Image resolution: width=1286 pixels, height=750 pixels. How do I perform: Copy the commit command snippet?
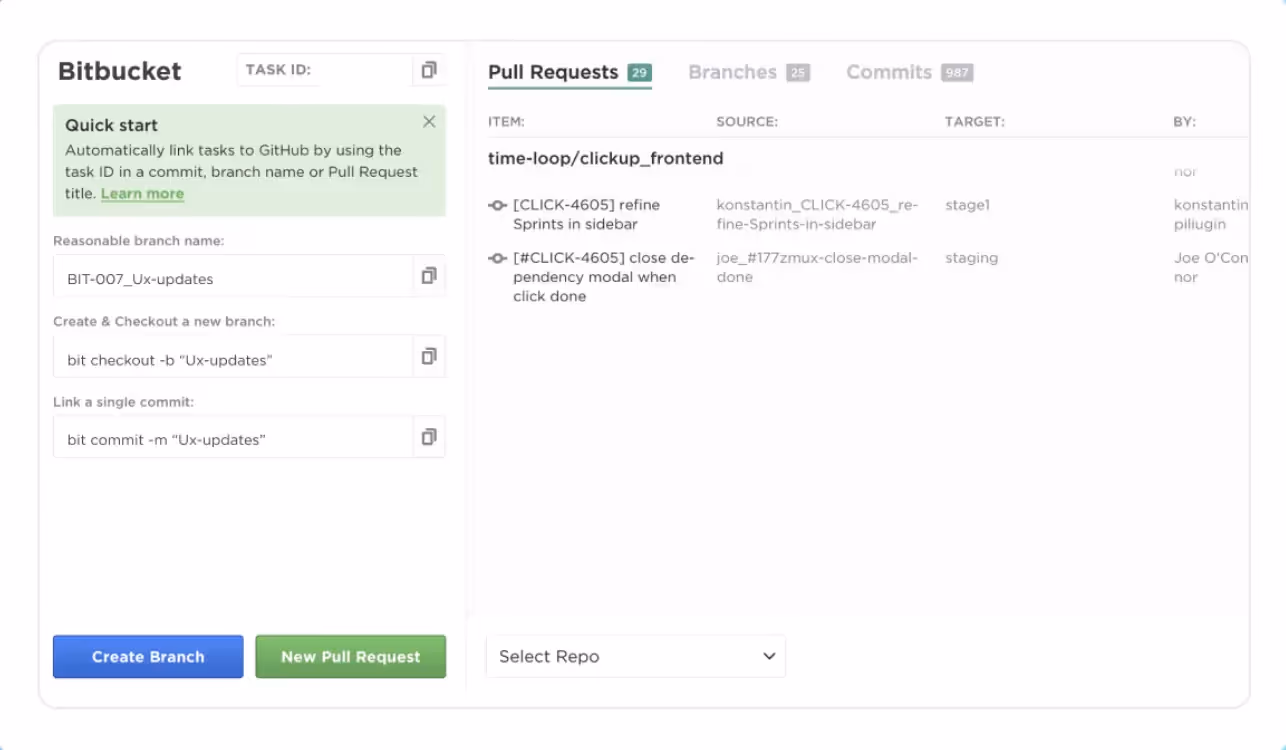430,437
